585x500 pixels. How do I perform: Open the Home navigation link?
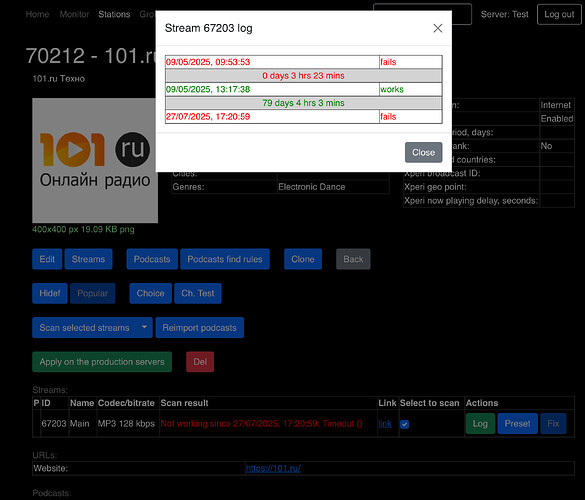(37, 14)
